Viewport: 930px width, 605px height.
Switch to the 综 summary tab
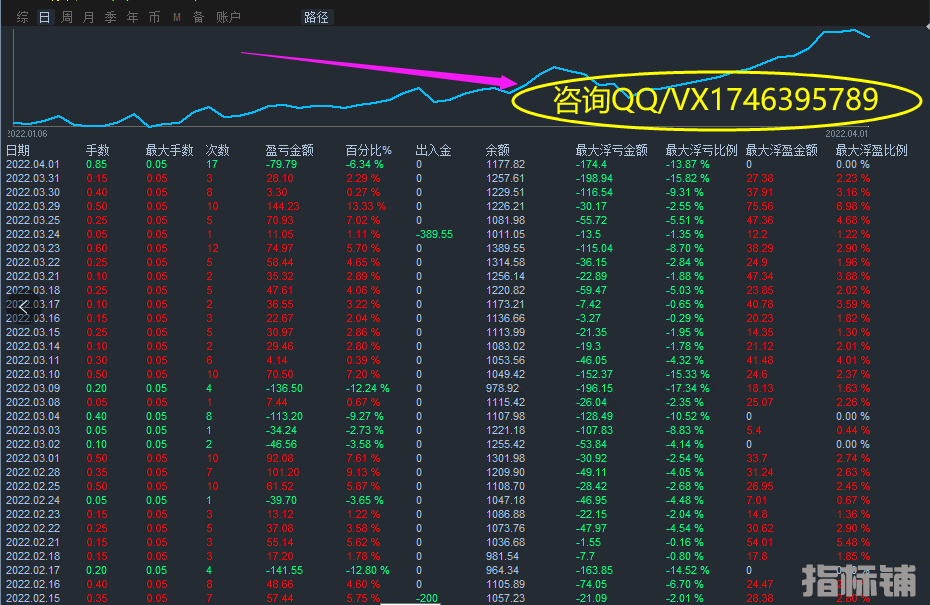[22, 17]
